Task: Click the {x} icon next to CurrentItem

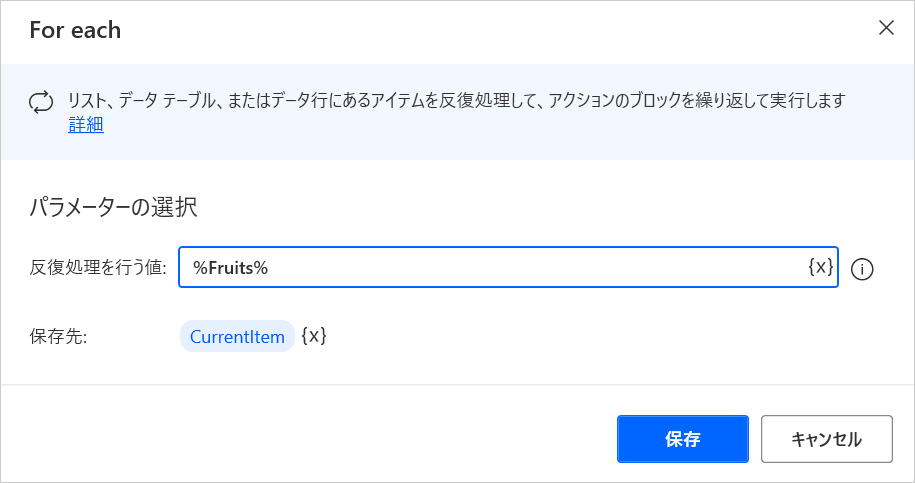Action: [x=314, y=337]
